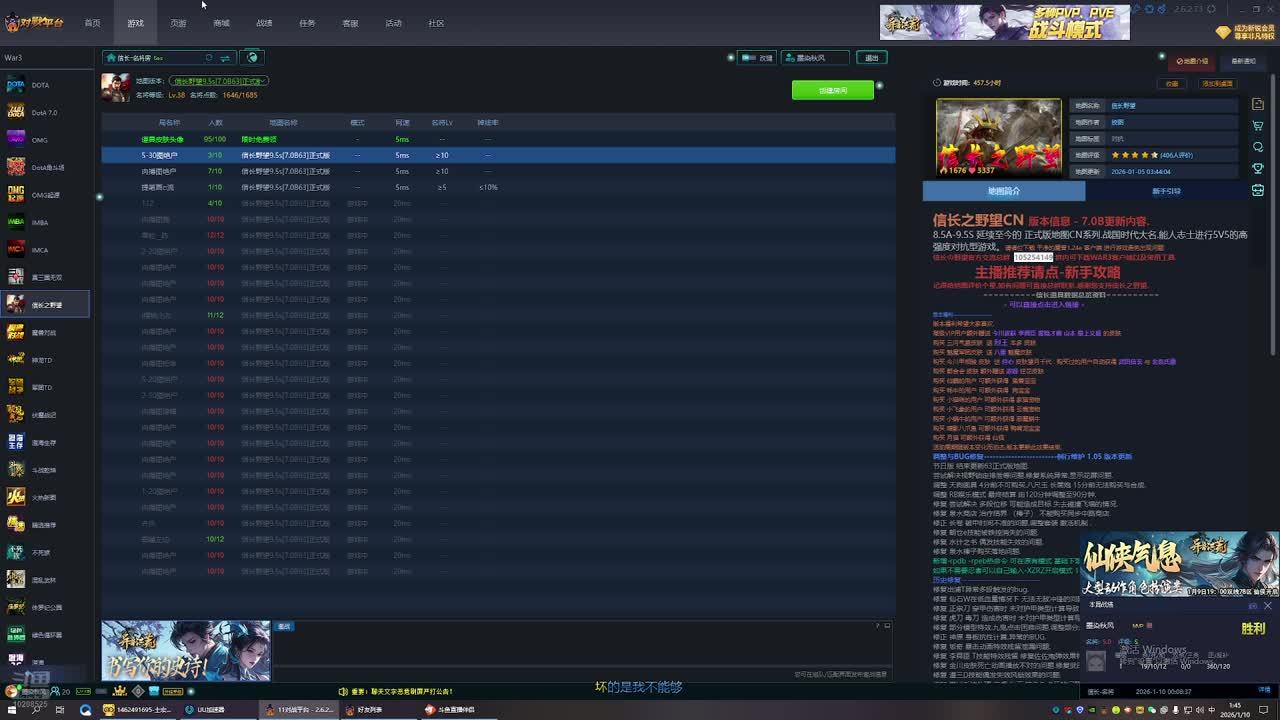Viewport: 1280px width, 720px height.
Task: Click the swap room arrows icon
Action: [x=226, y=58]
